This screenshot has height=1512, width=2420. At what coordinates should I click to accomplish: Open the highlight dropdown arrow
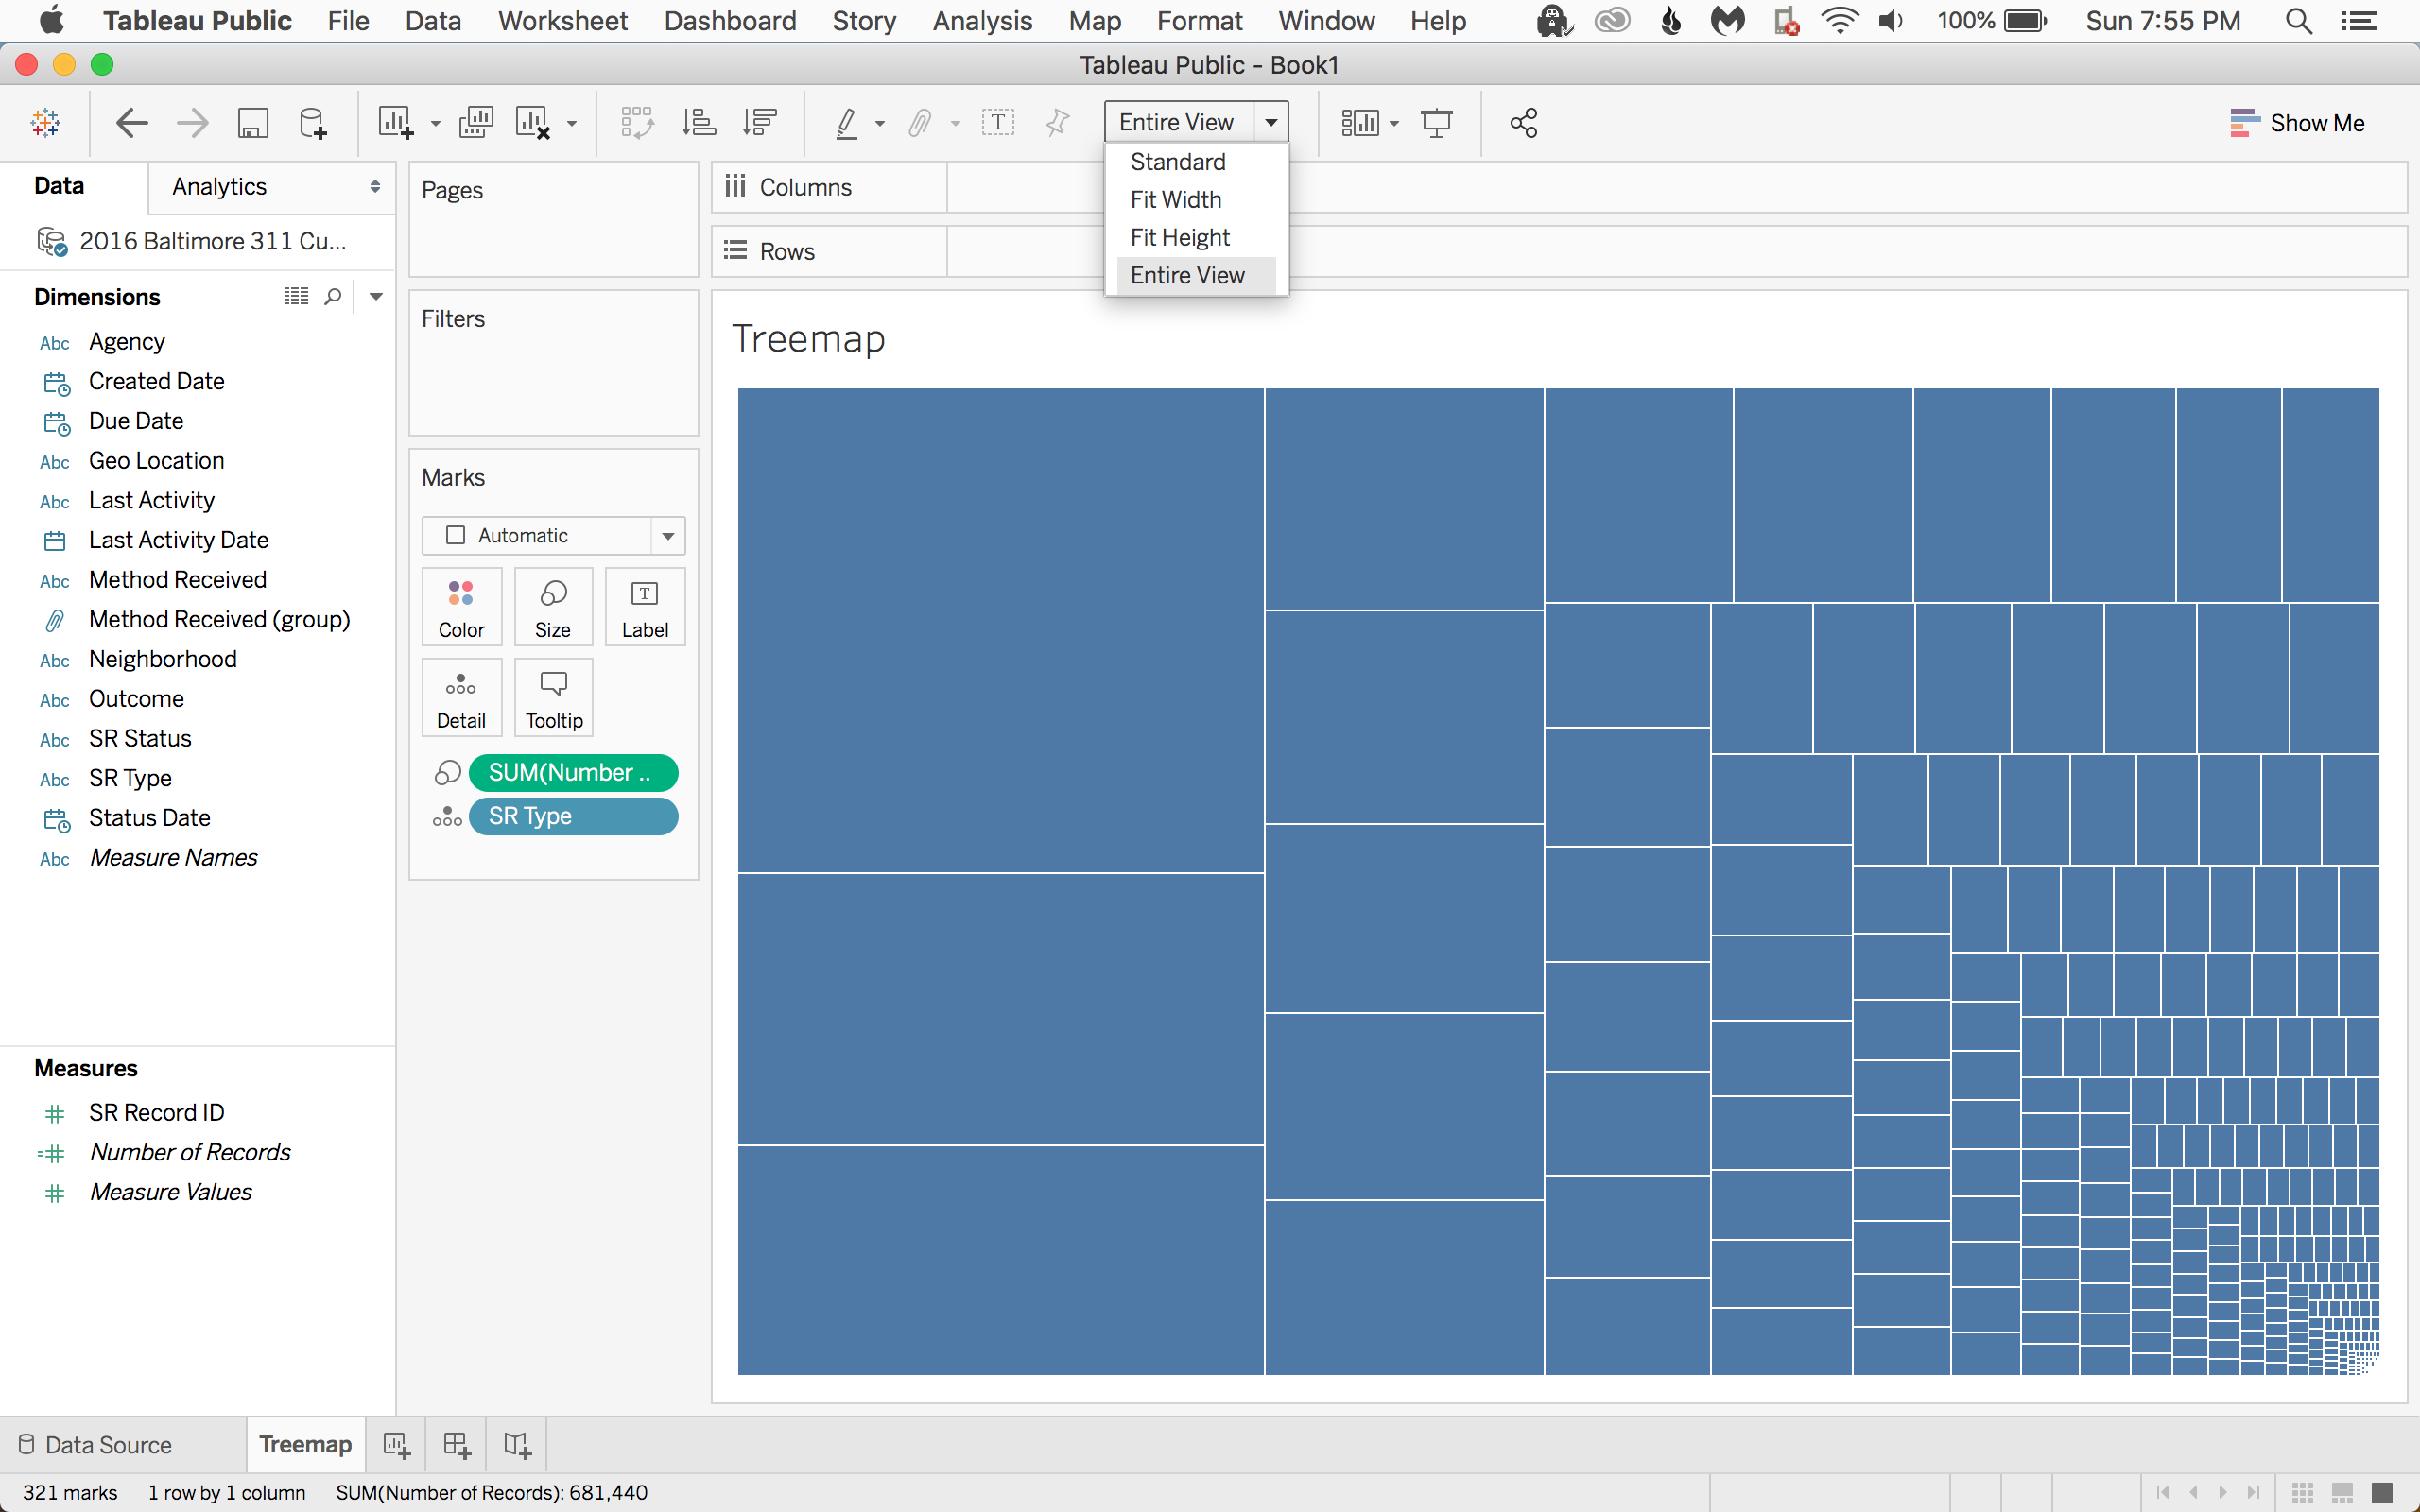[880, 124]
